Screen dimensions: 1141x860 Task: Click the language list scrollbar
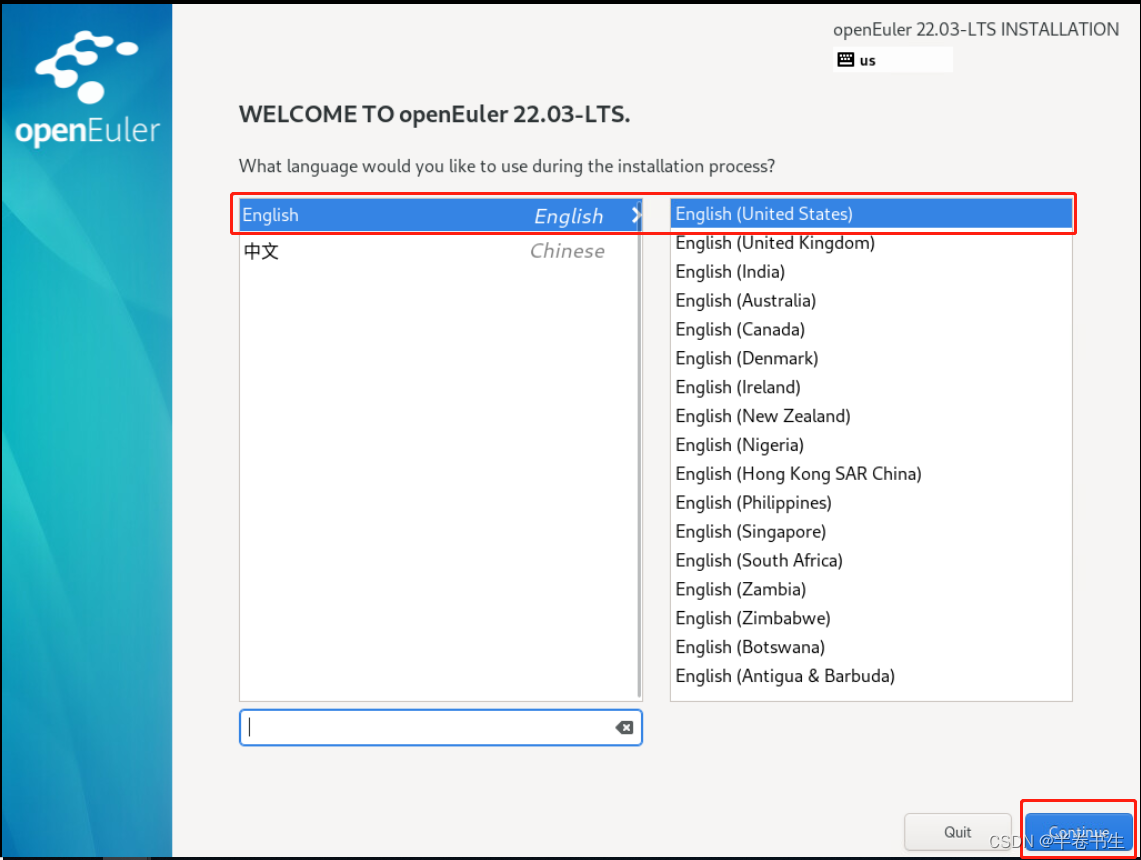click(638, 450)
